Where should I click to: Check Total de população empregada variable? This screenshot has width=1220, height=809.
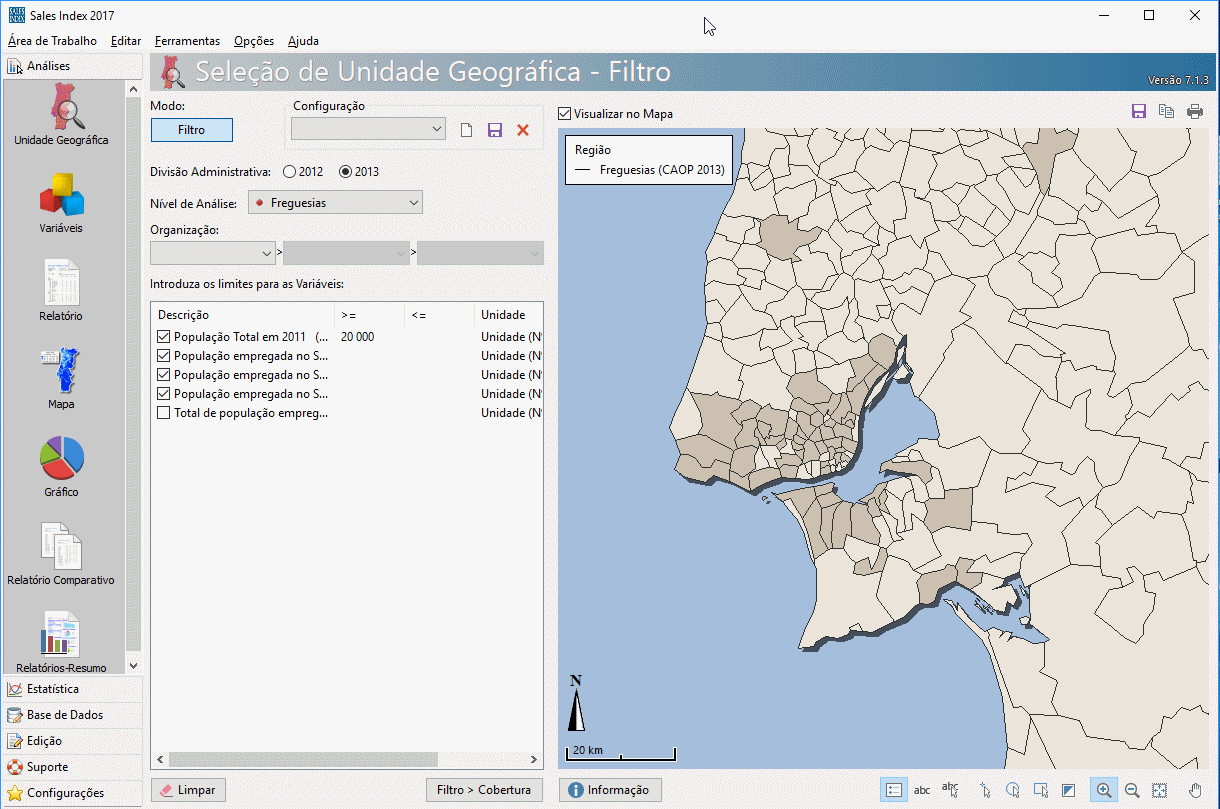tap(164, 413)
